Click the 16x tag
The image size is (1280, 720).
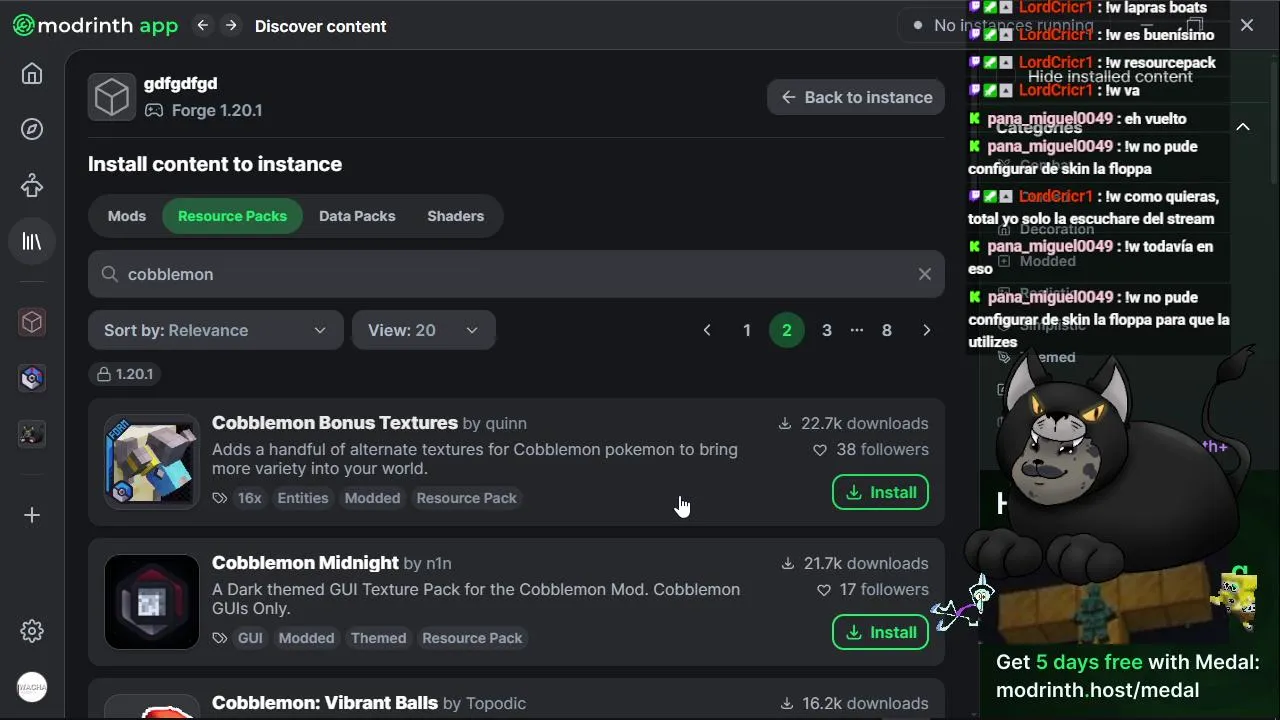point(249,498)
